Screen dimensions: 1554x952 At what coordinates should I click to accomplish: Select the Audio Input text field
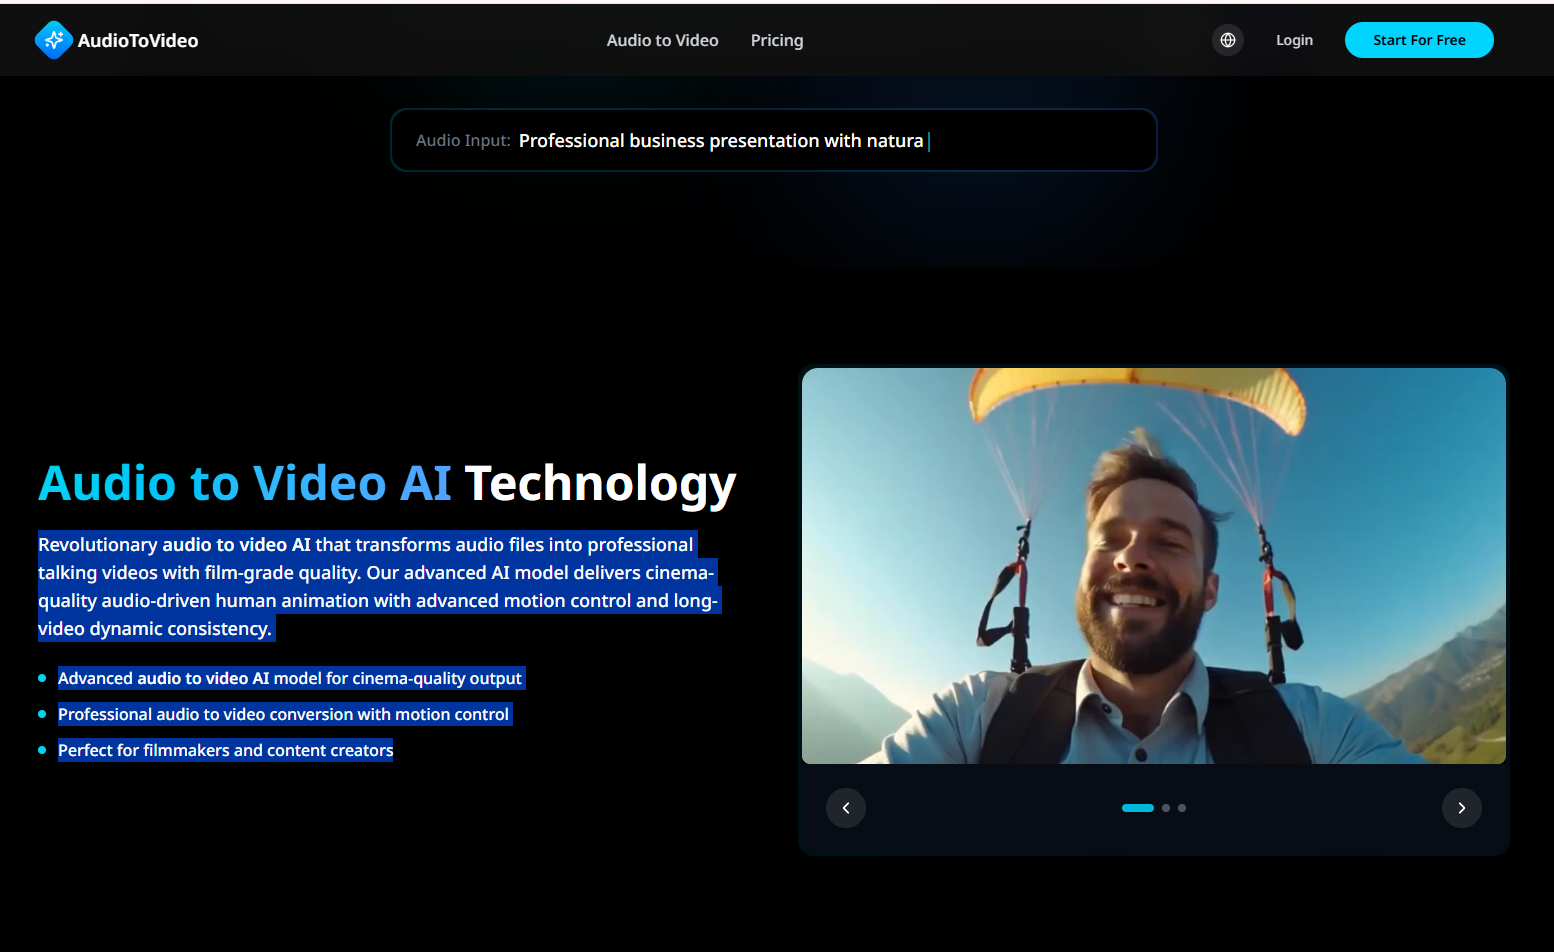[x=773, y=140]
